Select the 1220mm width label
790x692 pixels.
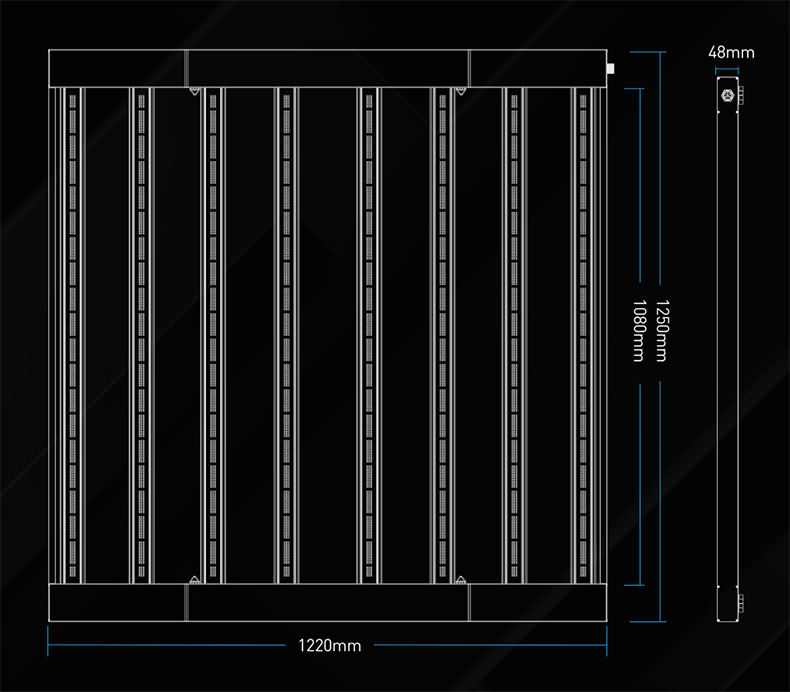pyautogui.click(x=329, y=646)
